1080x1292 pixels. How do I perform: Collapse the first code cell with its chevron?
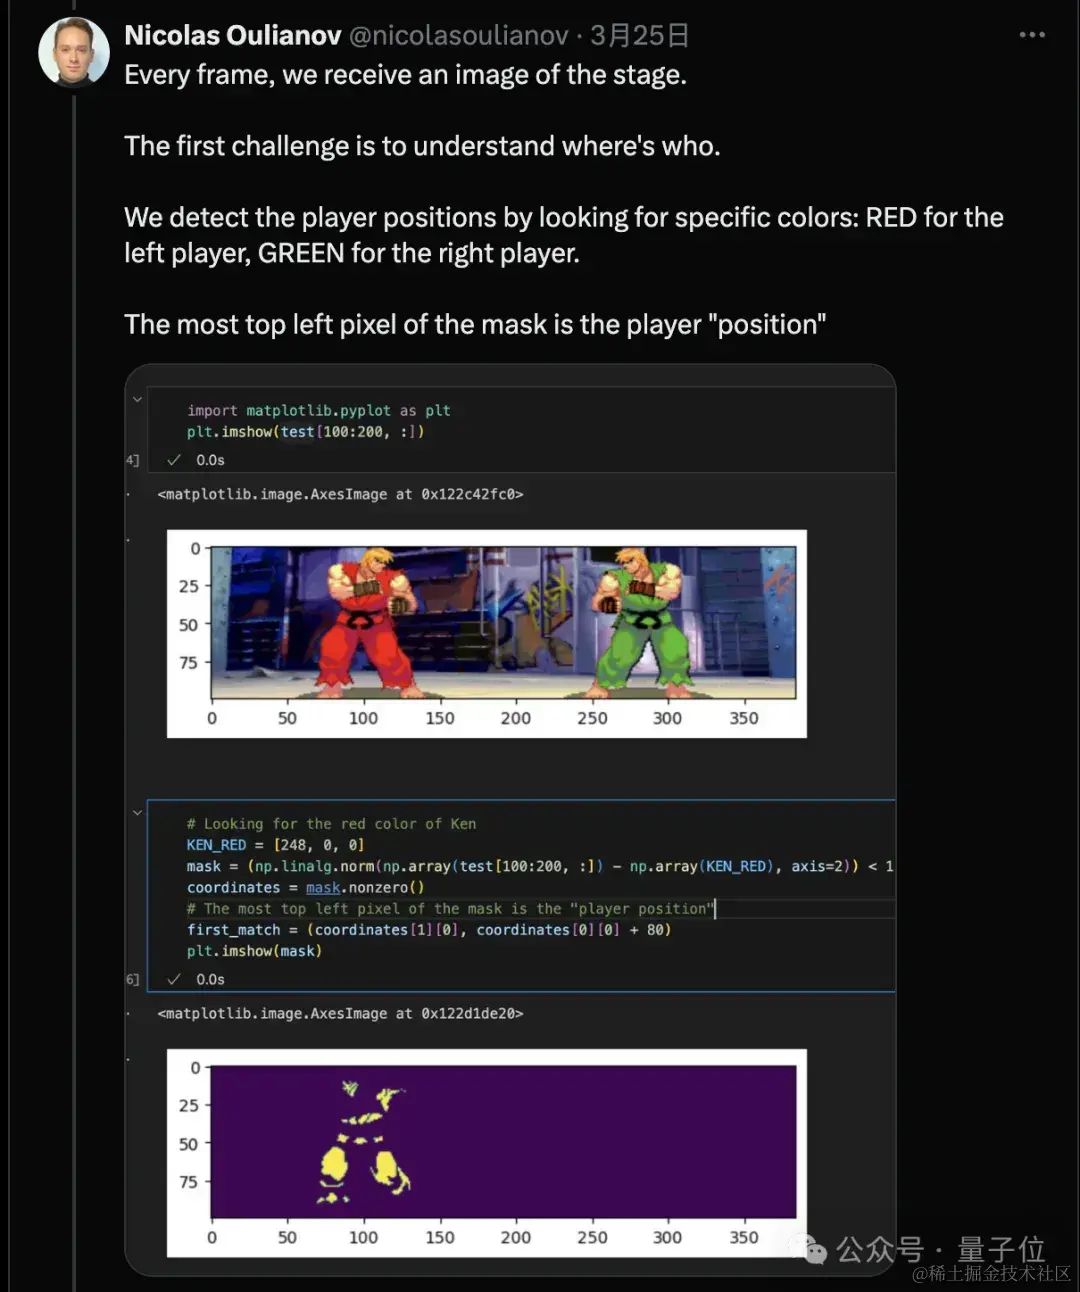138,399
